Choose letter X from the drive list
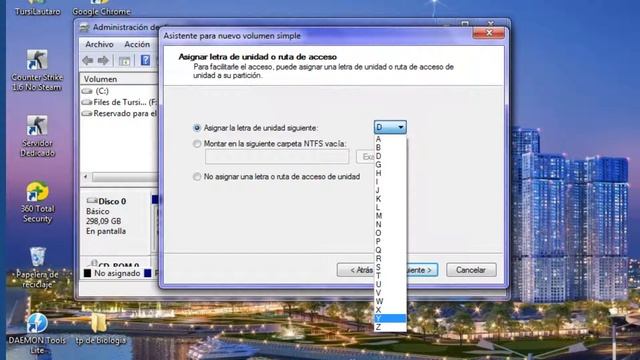This screenshot has height=360, width=640. (390, 310)
